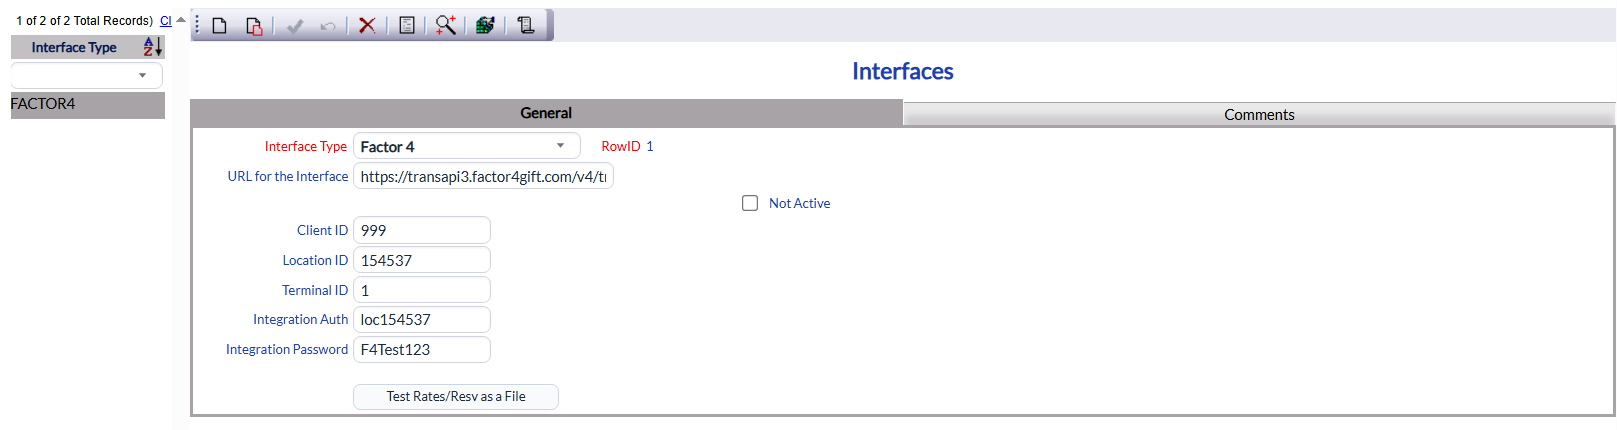Collapse the record list using up arrow
This screenshot has width=1617, height=430.
[181, 20]
